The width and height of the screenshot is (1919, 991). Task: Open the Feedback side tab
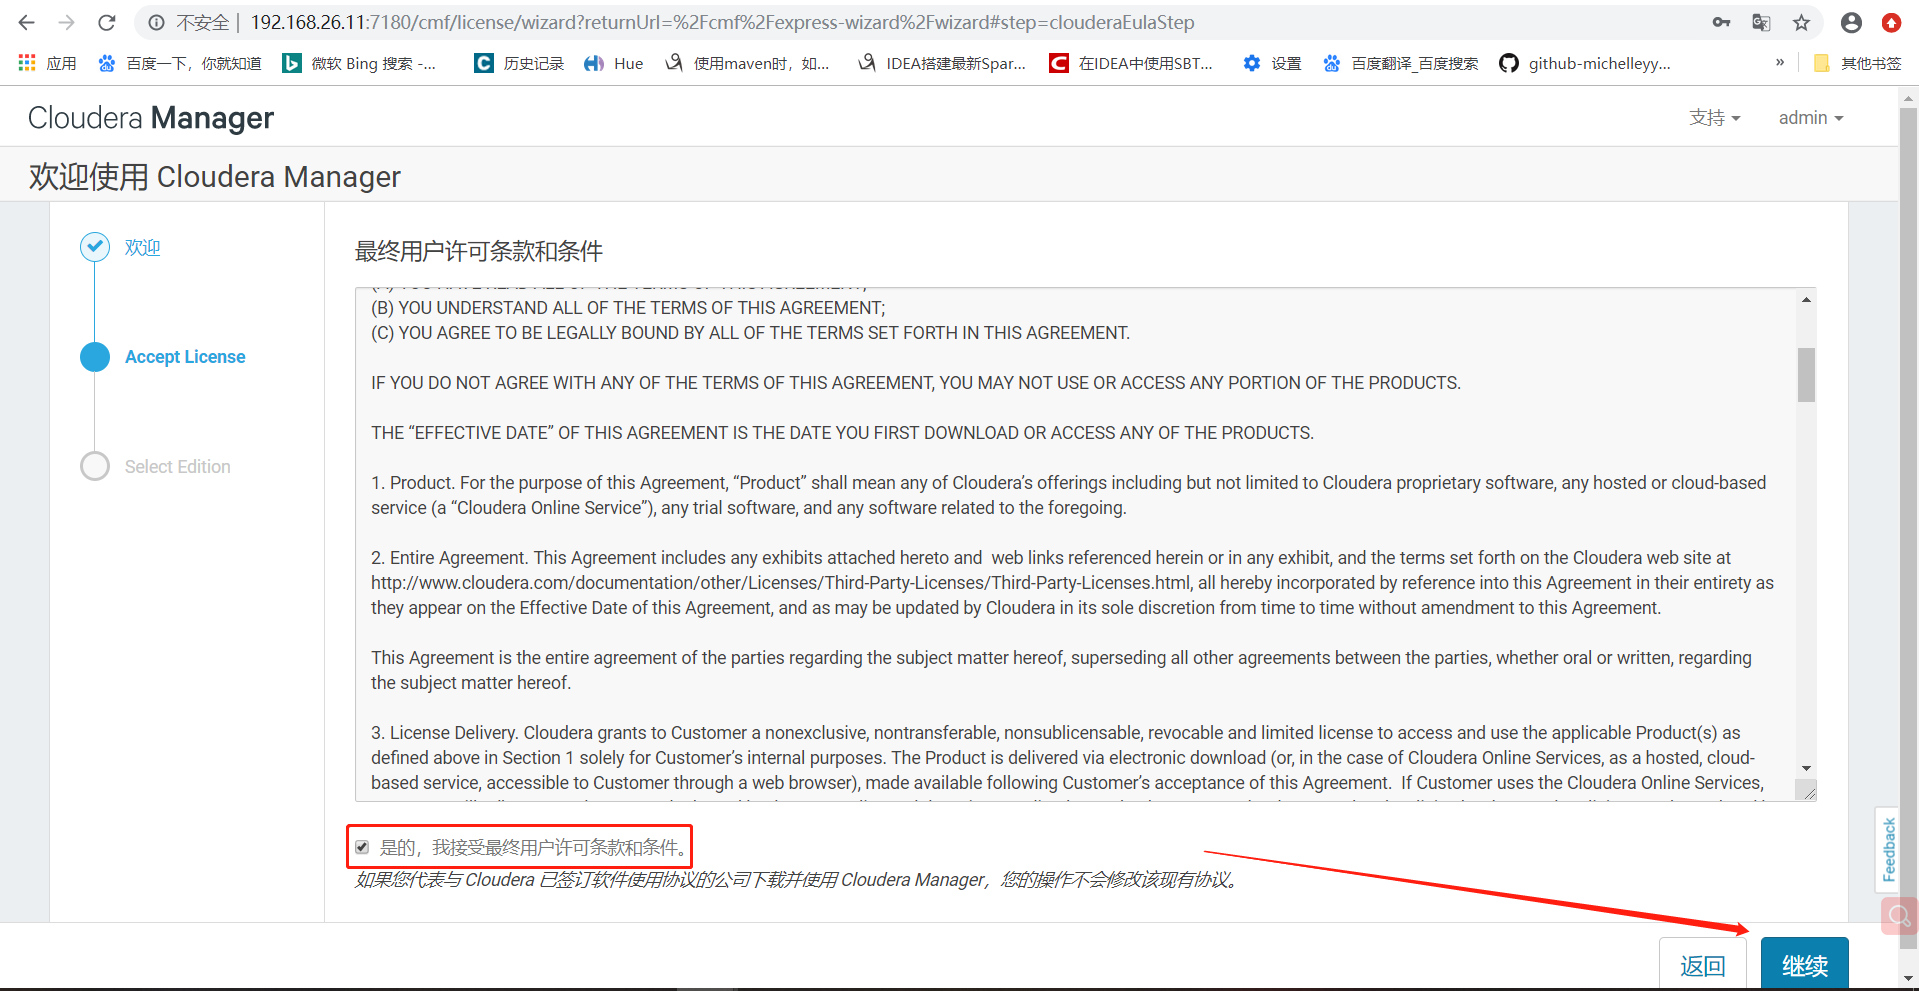(x=1887, y=850)
